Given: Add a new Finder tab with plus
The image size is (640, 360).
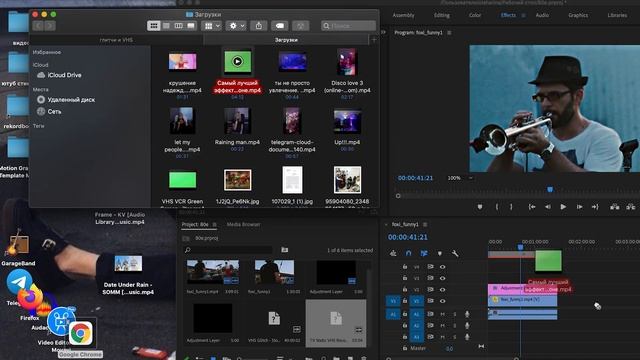Looking at the screenshot, I should [374, 40].
